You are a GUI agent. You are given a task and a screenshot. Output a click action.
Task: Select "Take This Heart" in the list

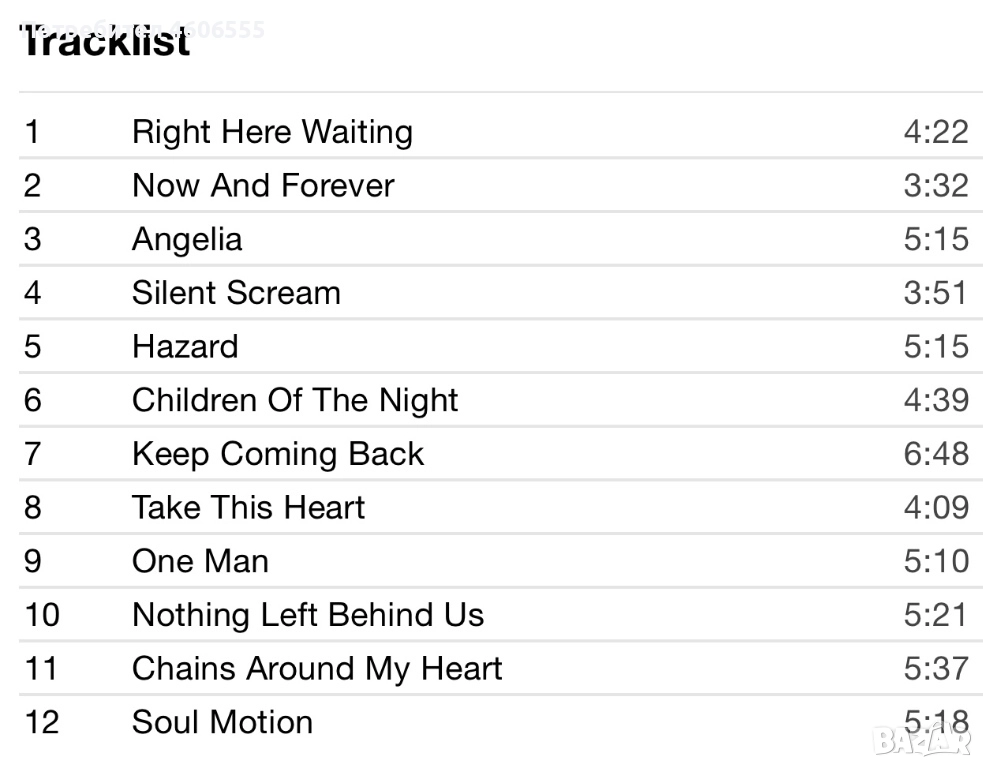248,508
